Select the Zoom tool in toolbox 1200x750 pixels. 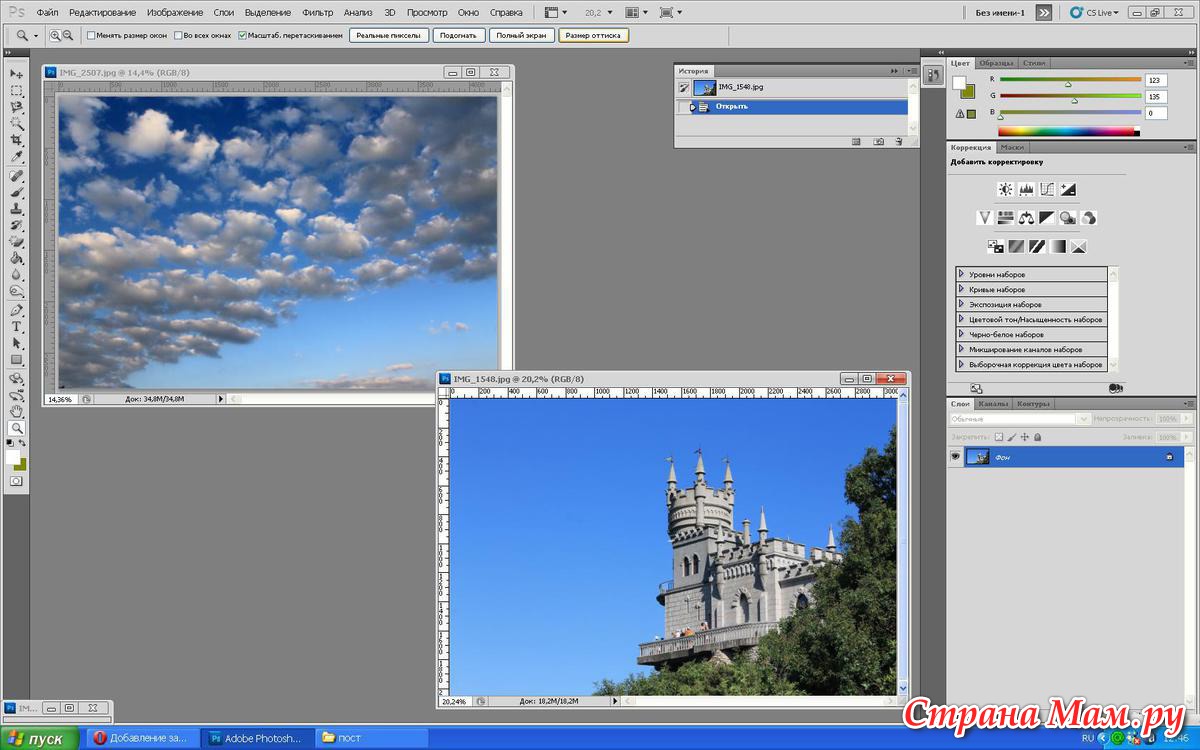pos(16,428)
